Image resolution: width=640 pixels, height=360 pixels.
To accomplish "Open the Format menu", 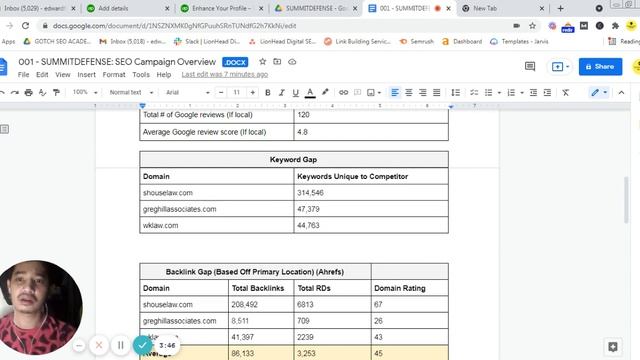I will [114, 75].
